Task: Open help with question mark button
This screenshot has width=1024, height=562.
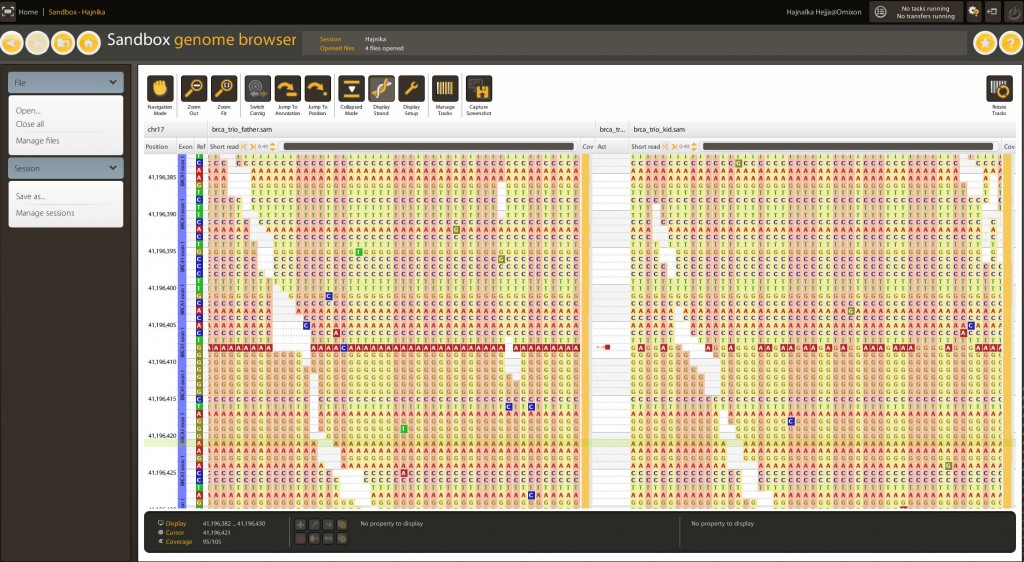Action: click(1012, 43)
